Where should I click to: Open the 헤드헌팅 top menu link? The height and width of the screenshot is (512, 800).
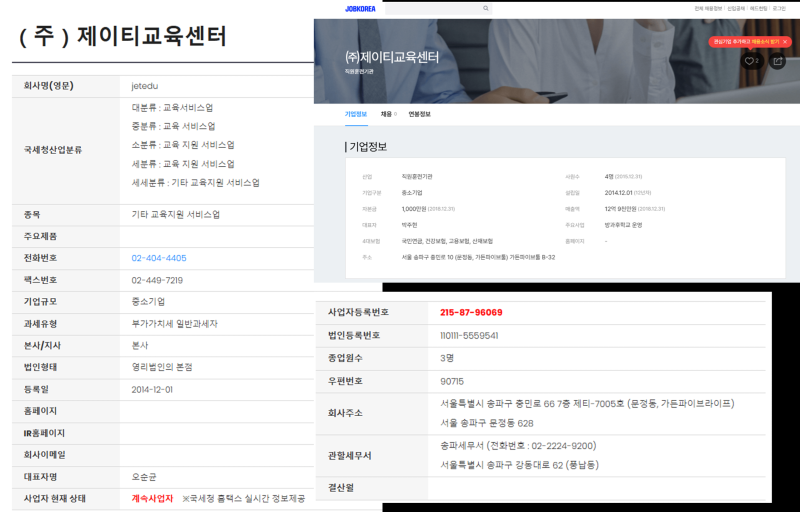tap(758, 9)
